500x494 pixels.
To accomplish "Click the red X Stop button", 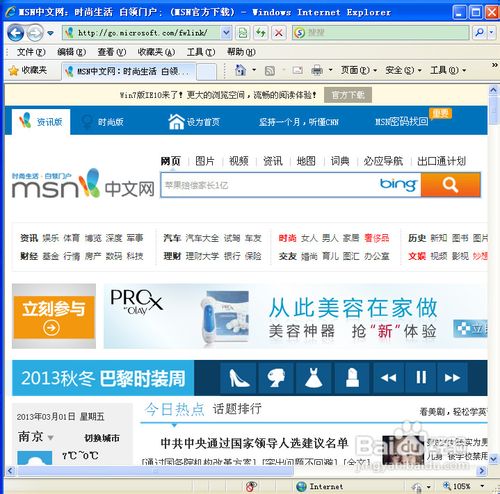I will [x=279, y=33].
